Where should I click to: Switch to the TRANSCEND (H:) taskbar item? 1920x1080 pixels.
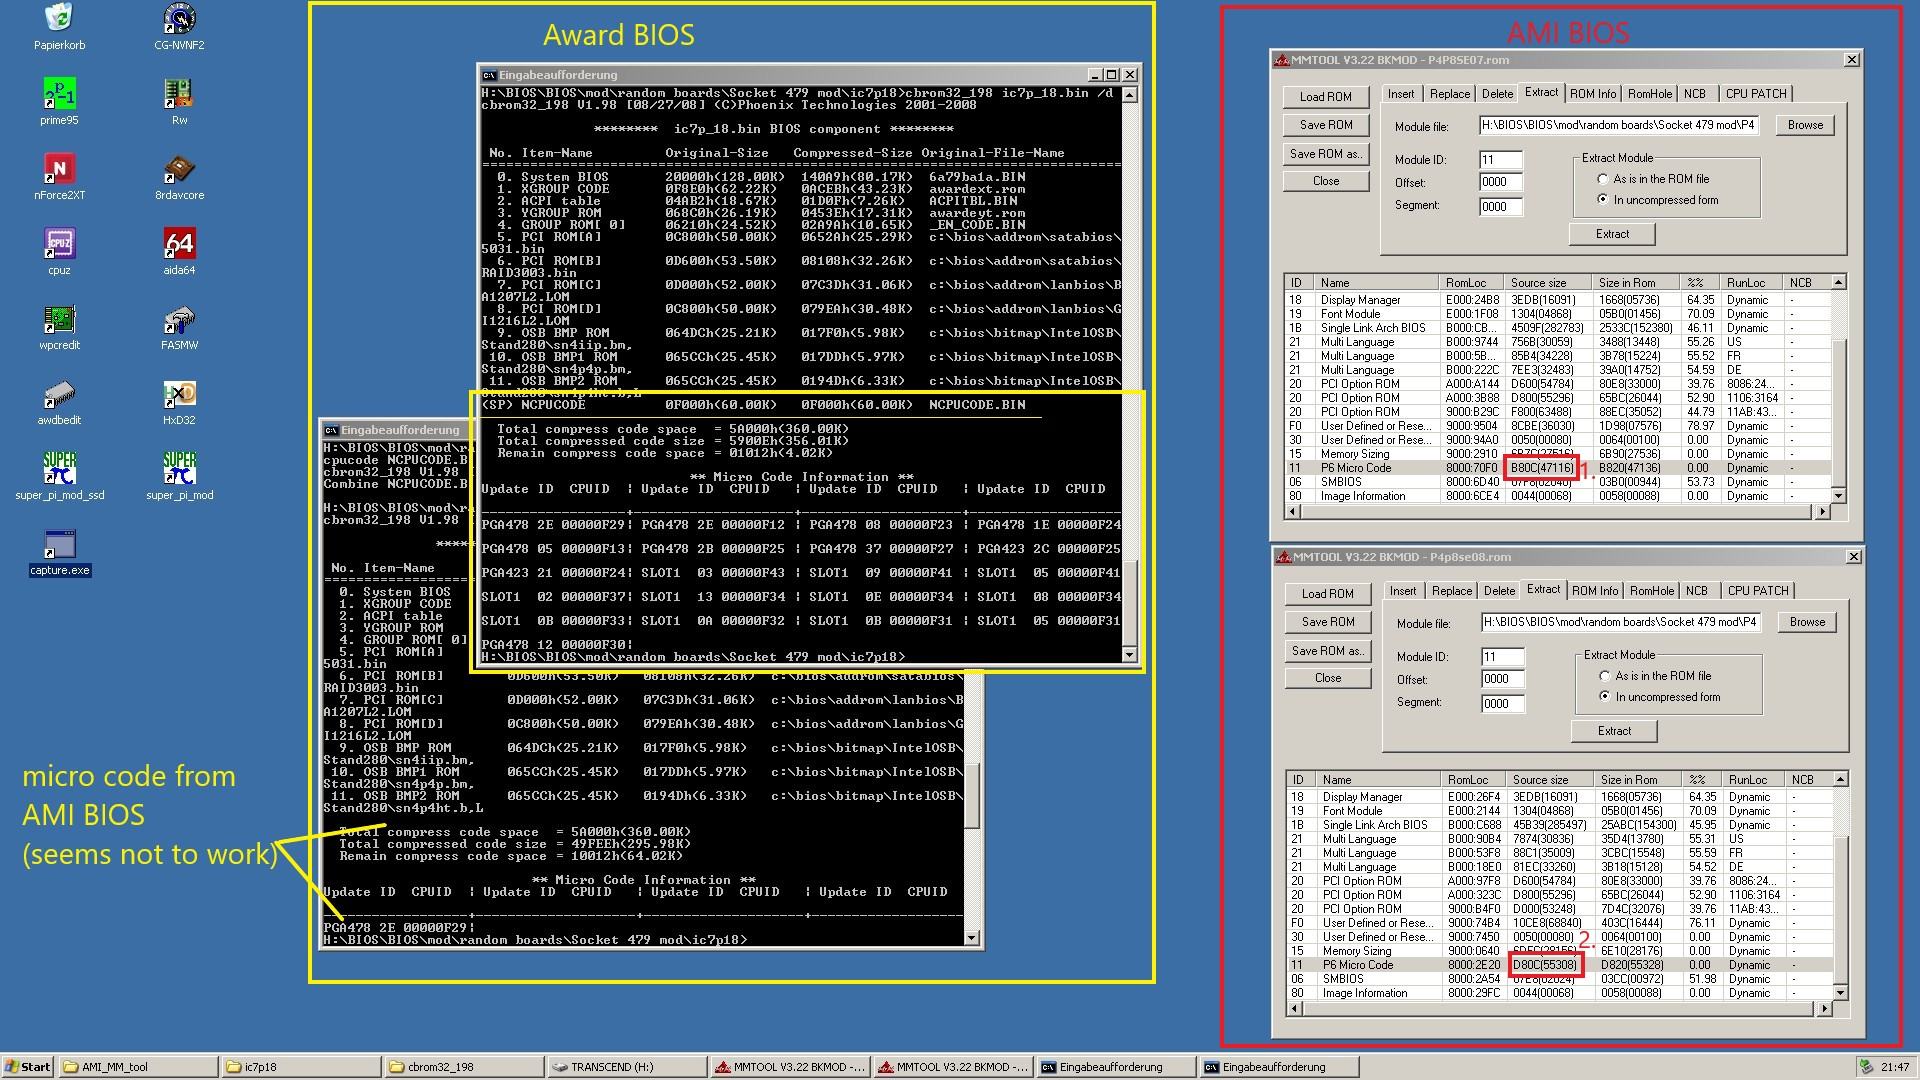pyautogui.click(x=627, y=1067)
